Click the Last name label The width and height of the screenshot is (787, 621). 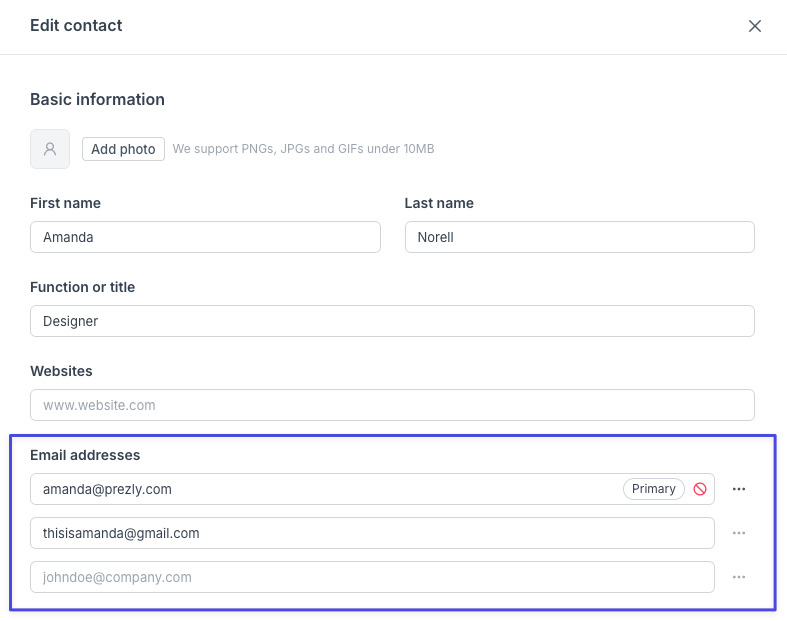tap(439, 203)
